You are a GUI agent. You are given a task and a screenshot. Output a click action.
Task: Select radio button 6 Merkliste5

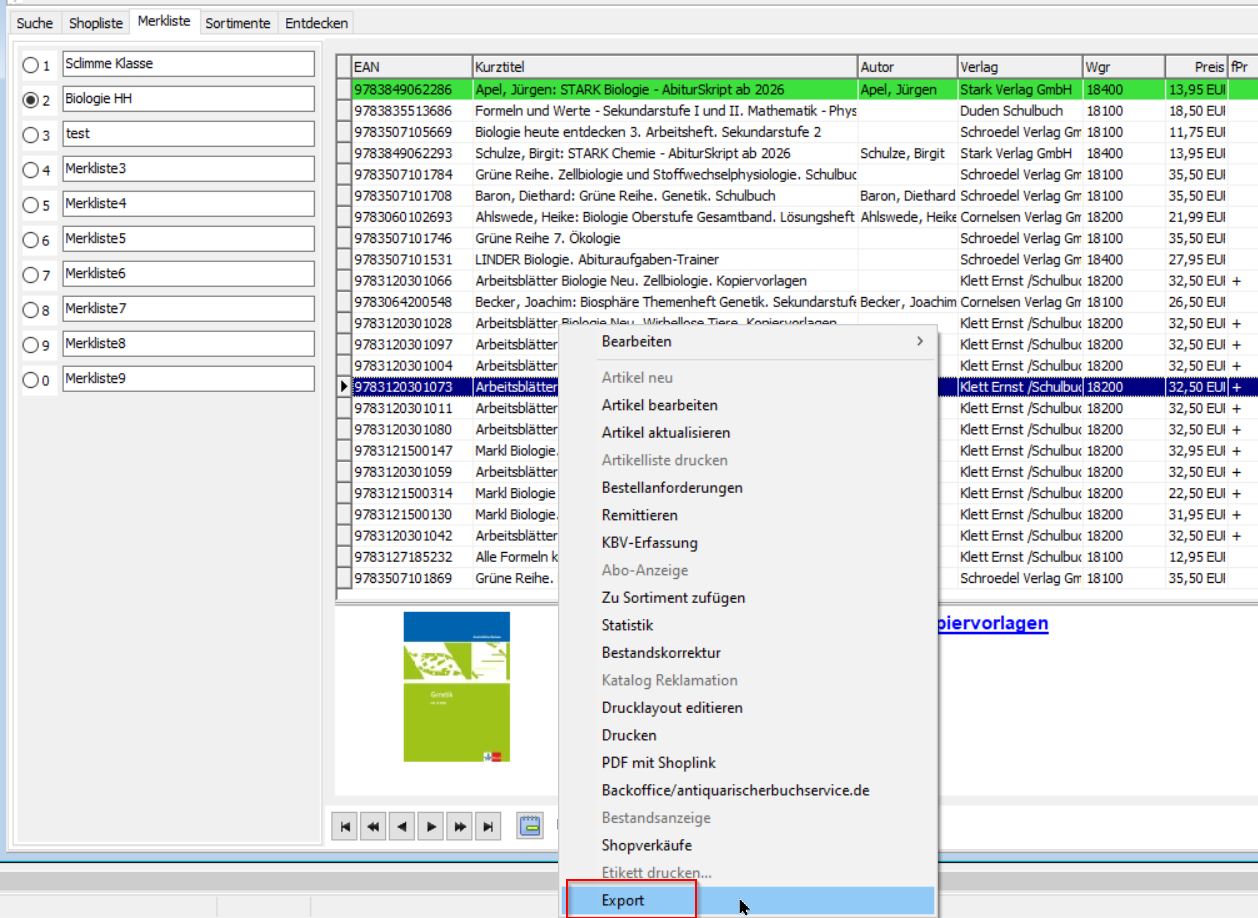pyautogui.click(x=31, y=240)
